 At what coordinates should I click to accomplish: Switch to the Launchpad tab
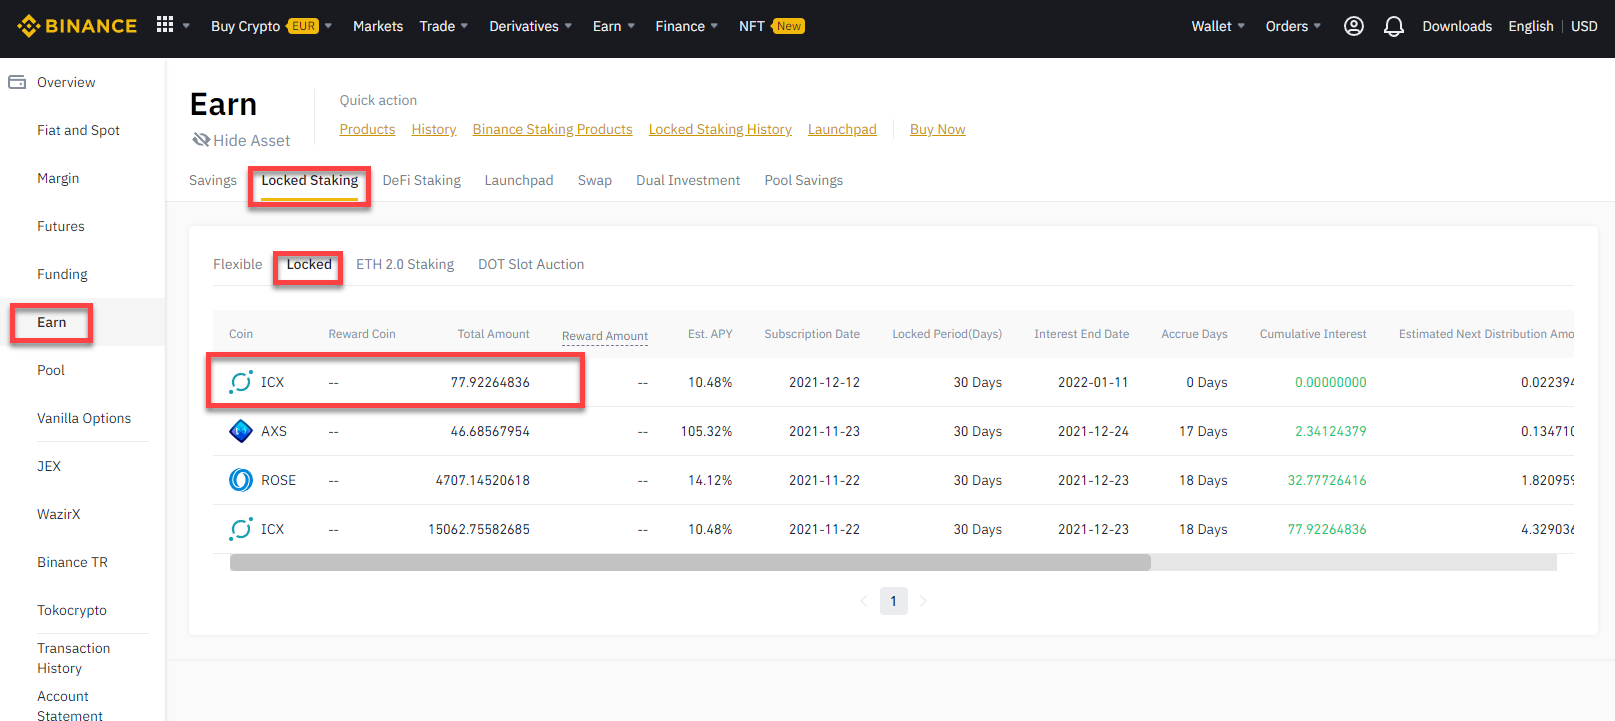[519, 180]
